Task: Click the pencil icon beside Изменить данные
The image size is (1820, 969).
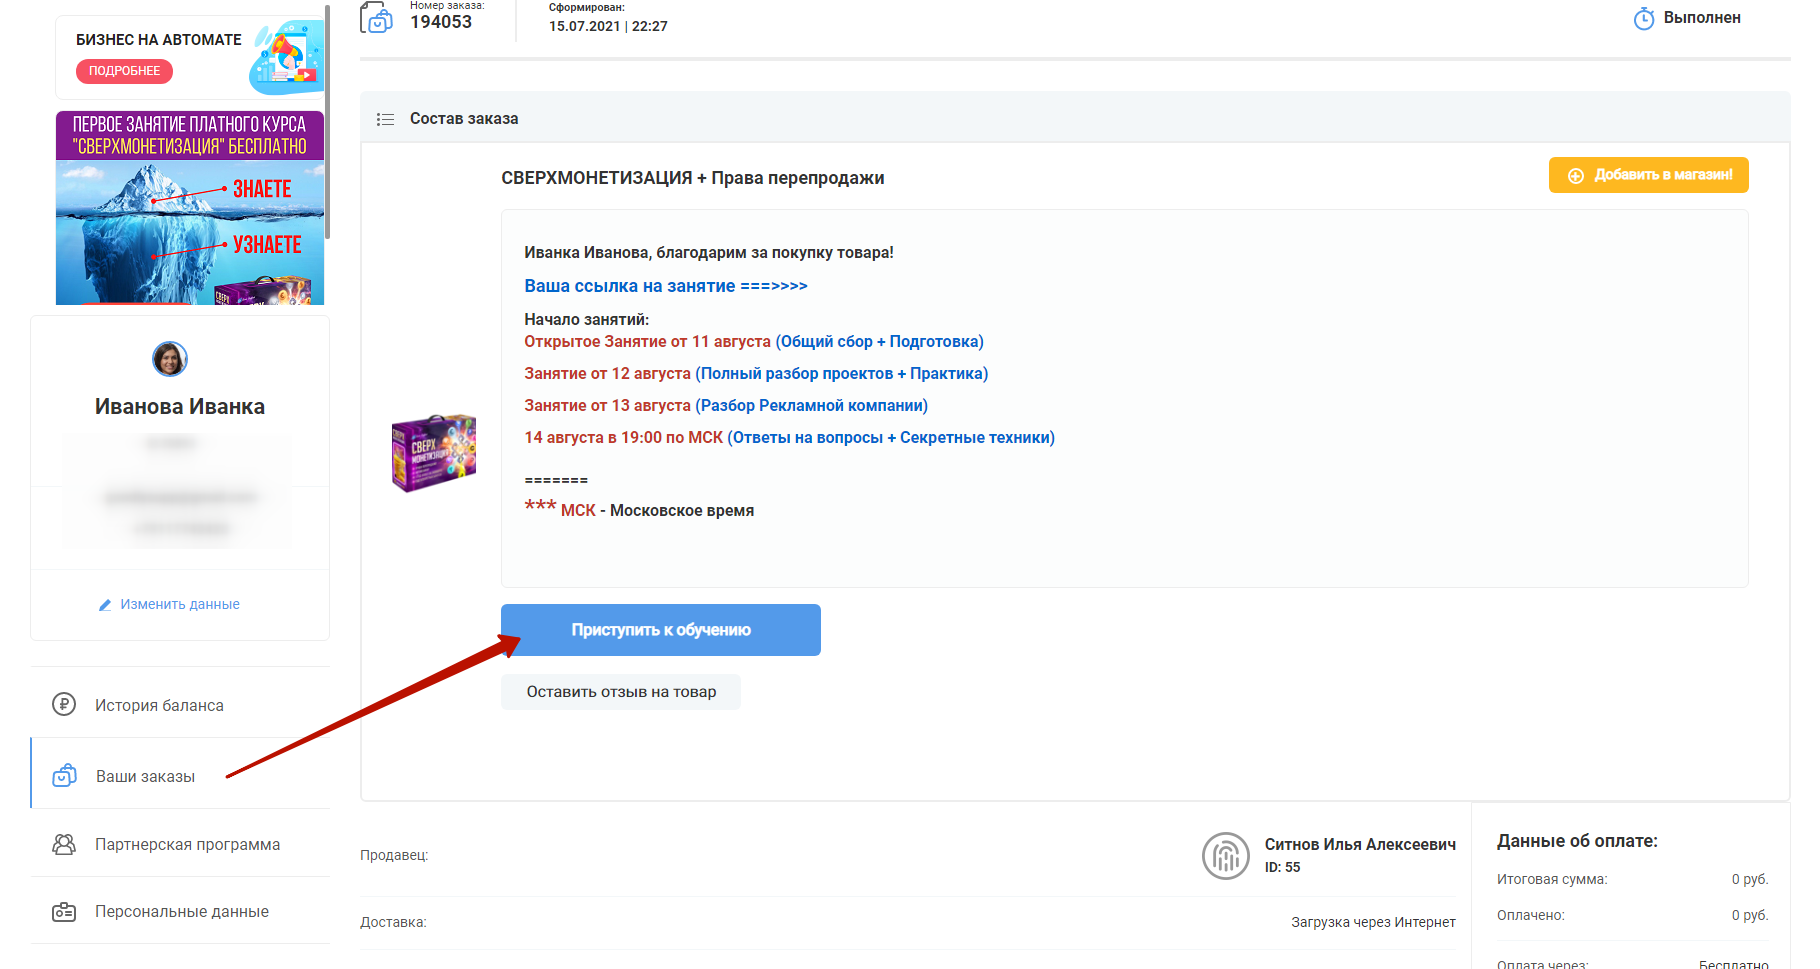Action: 105,605
